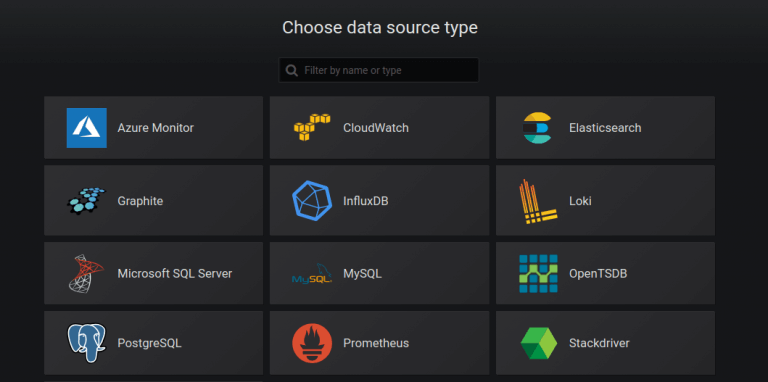Select the InfluxDB label
The width and height of the screenshot is (768, 382).
pos(366,201)
